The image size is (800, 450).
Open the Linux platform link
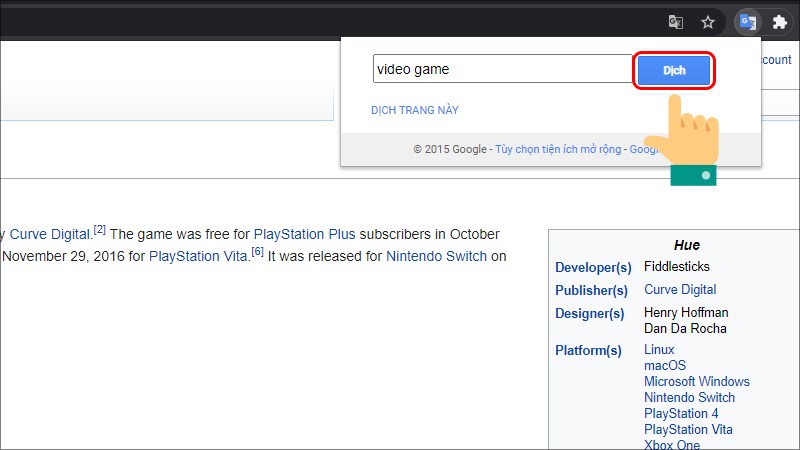point(659,349)
